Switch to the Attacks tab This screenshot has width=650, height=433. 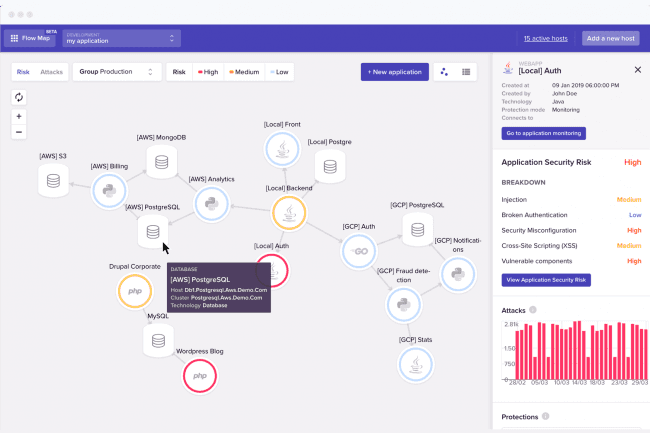(51, 72)
